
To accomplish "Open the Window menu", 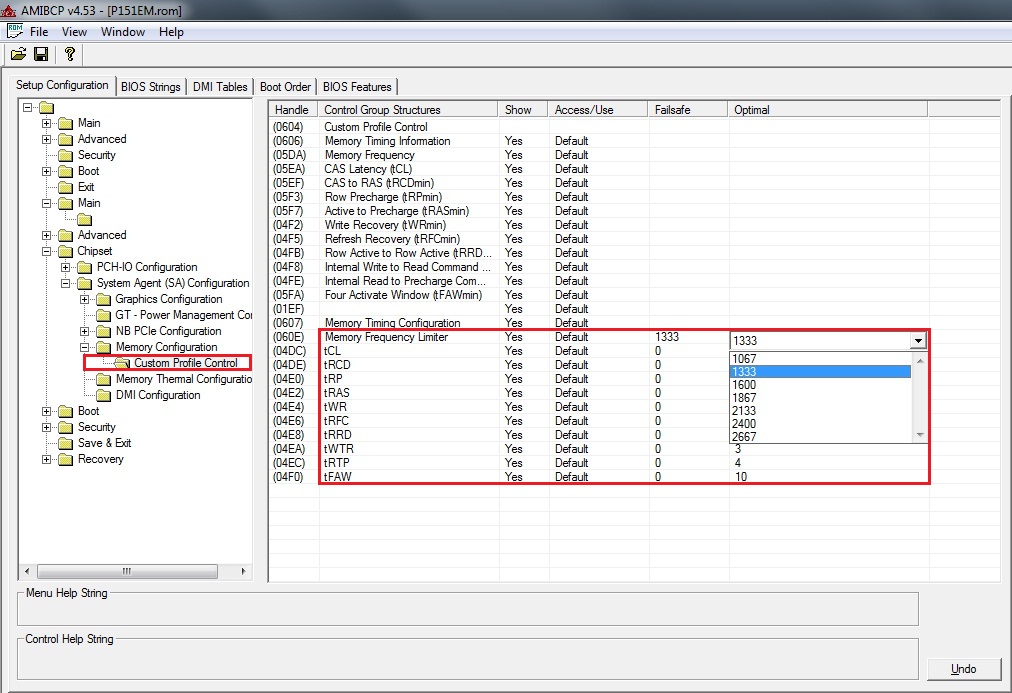I will 123,32.
